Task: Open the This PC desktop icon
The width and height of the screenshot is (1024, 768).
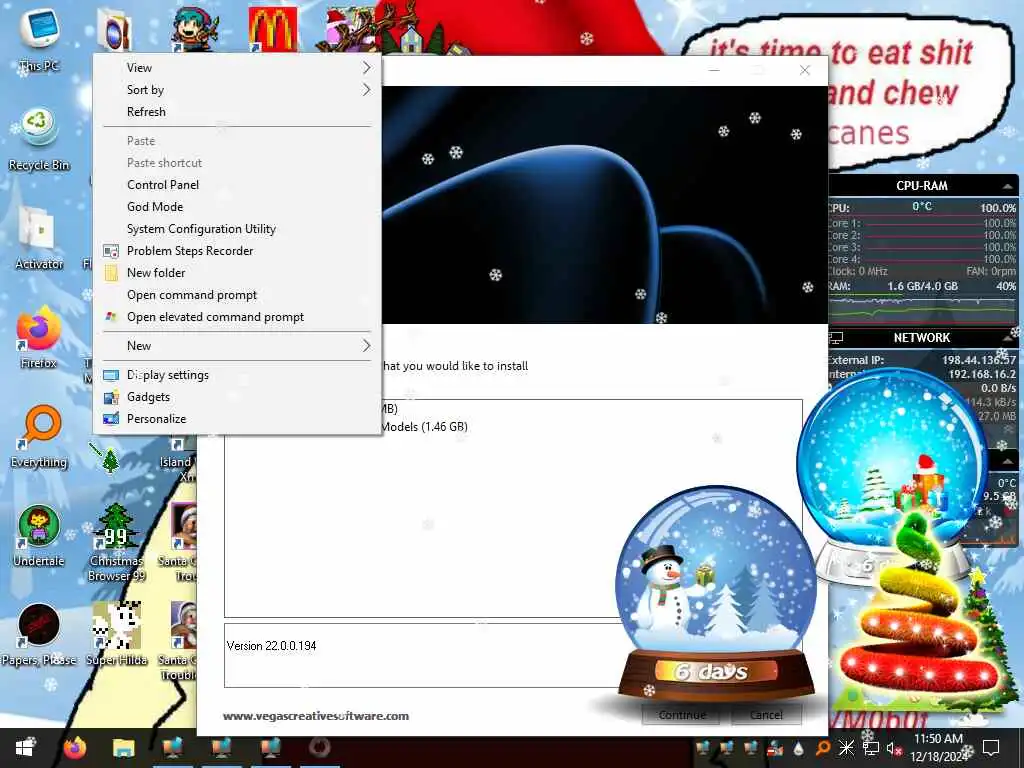Action: click(39, 39)
